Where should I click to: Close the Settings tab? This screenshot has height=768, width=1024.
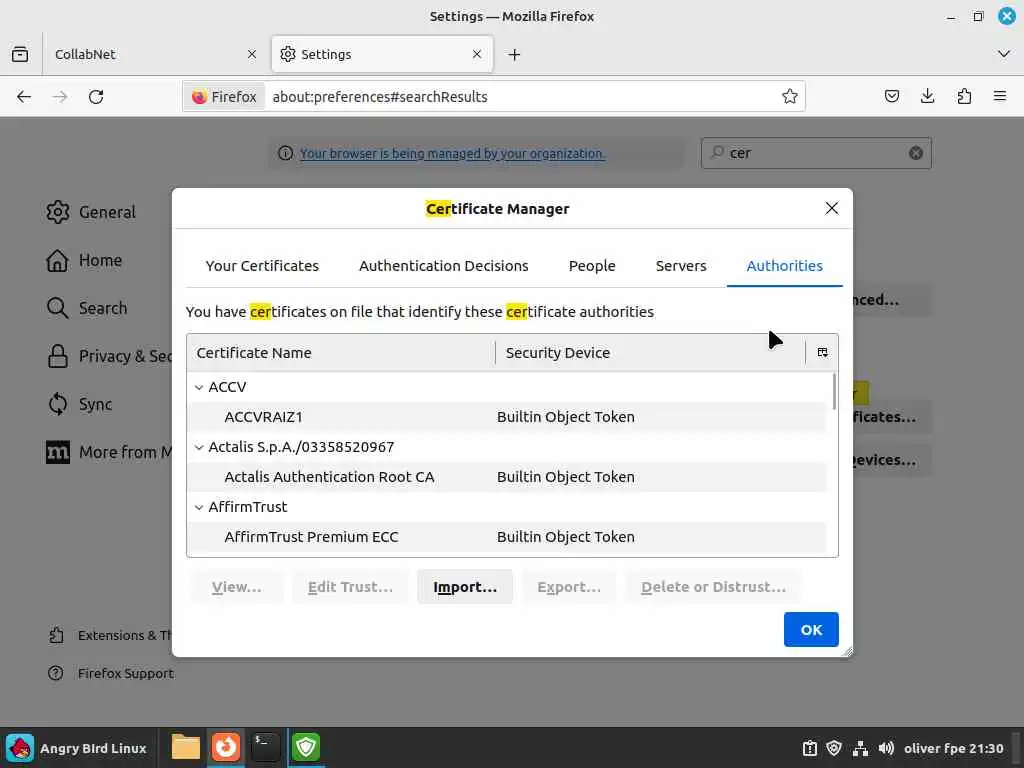point(477,54)
